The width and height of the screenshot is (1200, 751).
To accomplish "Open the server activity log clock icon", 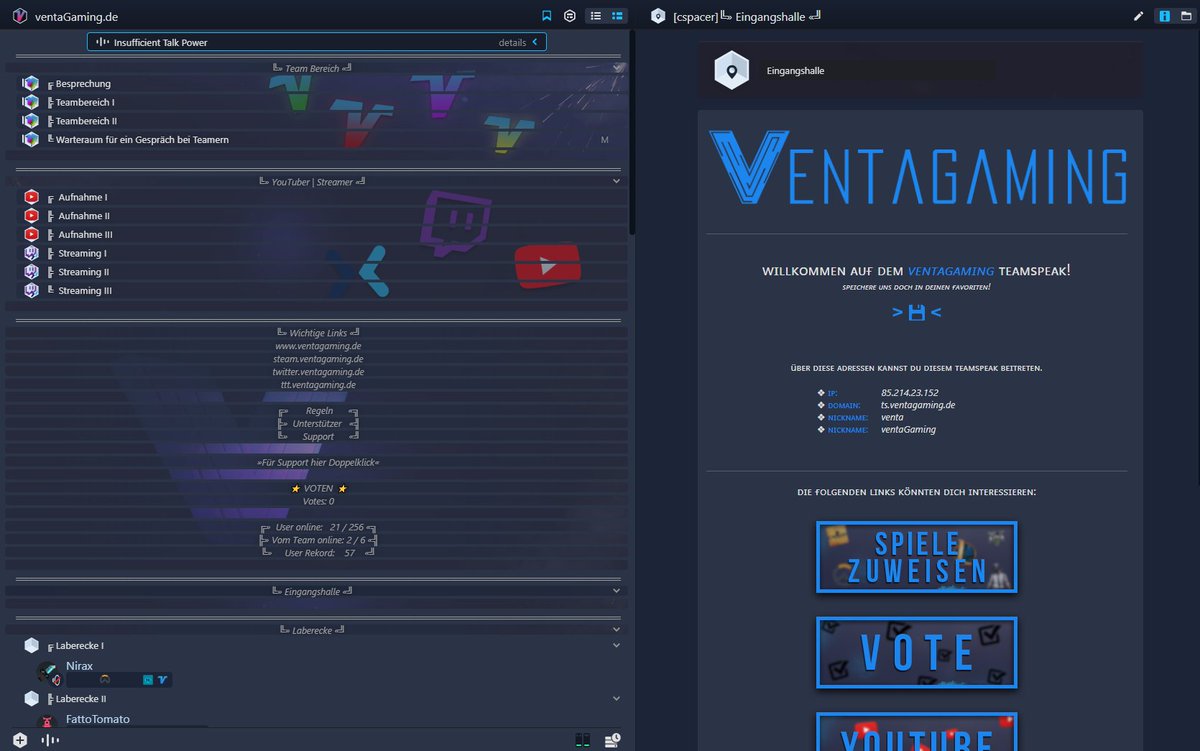I will 612,740.
